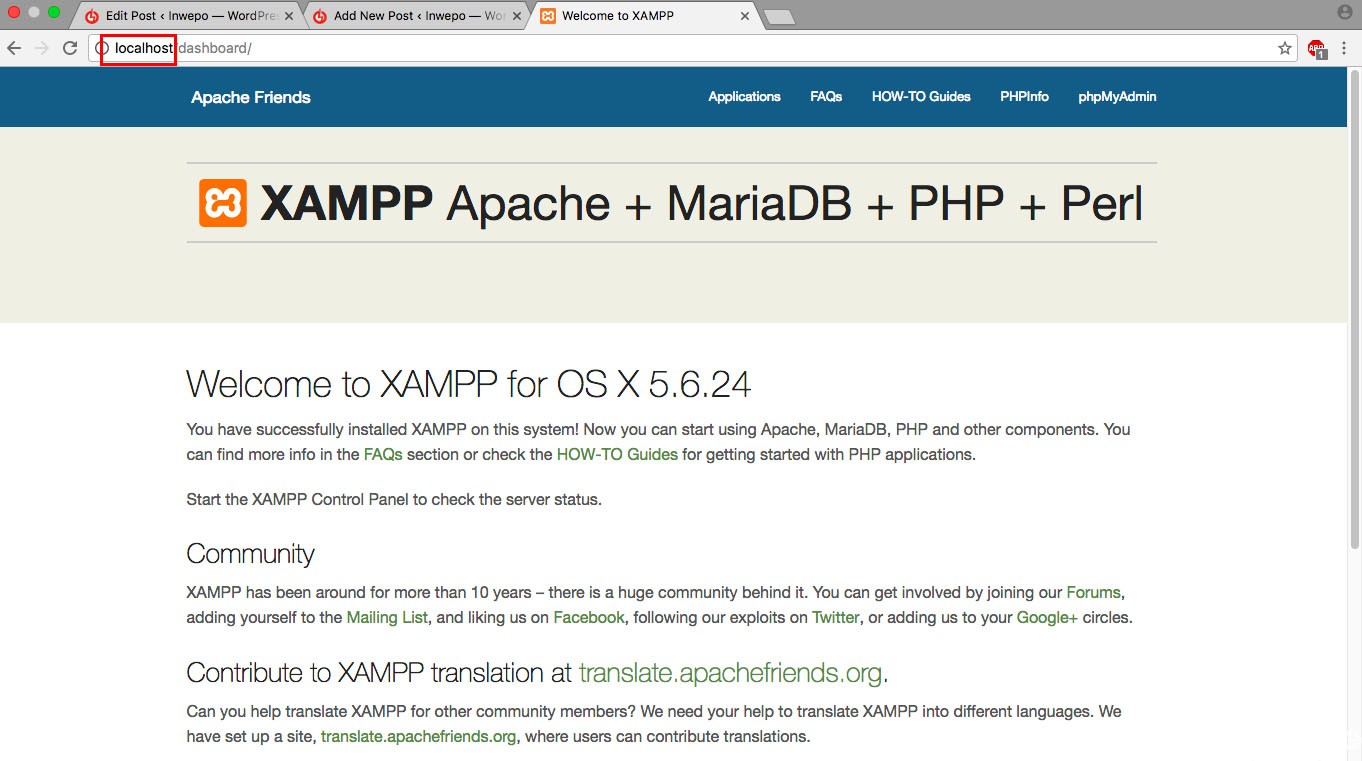This screenshot has height=761, width=1362.
Task: Click the Apache Friends header link
Action: 250,96
